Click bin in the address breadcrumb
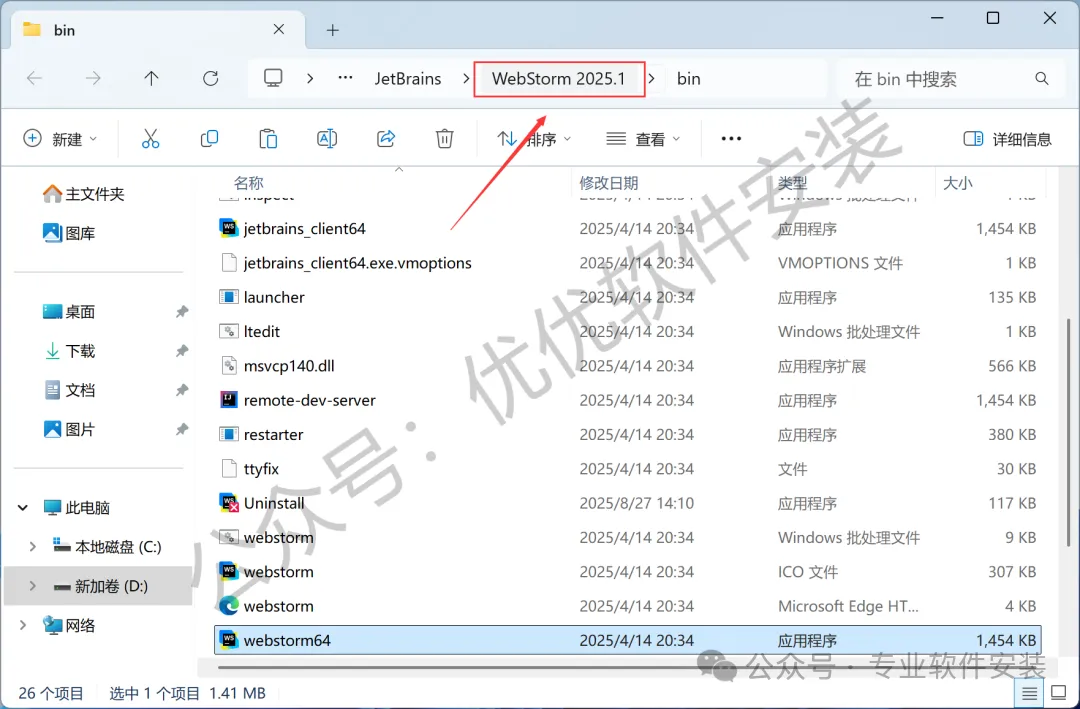1080x709 pixels. pyautogui.click(x=689, y=79)
